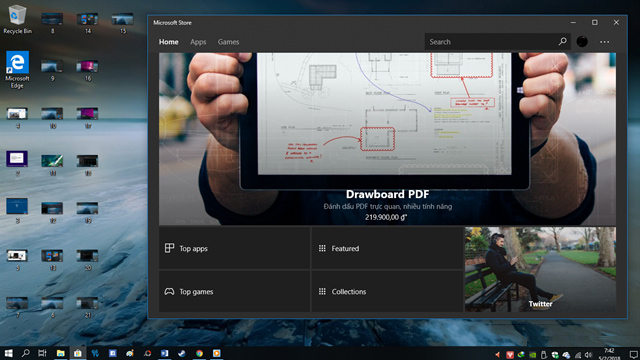Switch to the Apps tab
640x360 pixels.
[x=198, y=42]
